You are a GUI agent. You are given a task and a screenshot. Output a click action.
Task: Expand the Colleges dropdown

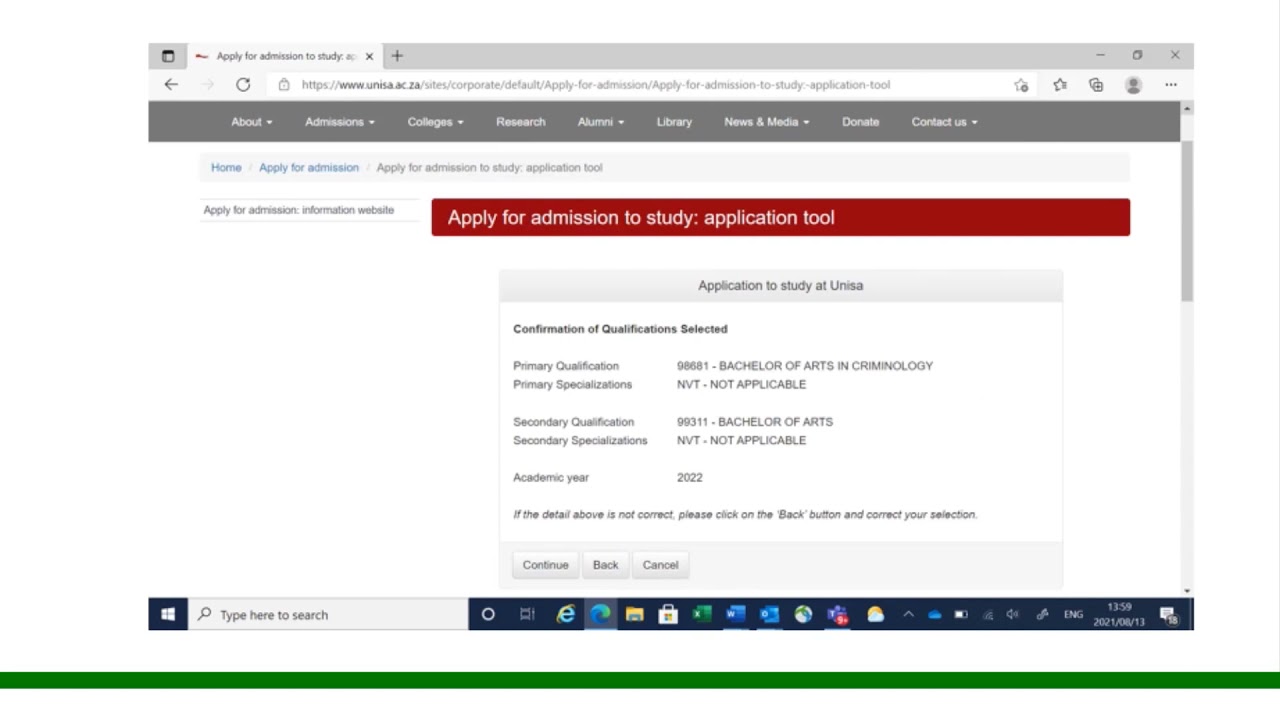tap(435, 122)
